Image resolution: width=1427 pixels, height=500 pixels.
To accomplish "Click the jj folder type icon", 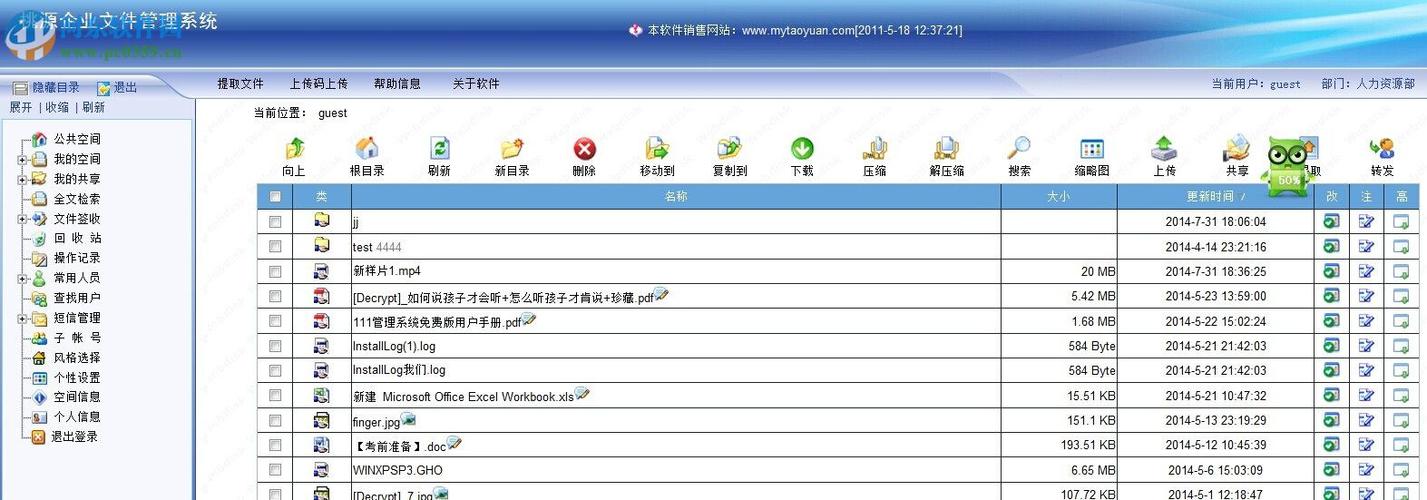I will tap(321, 220).
